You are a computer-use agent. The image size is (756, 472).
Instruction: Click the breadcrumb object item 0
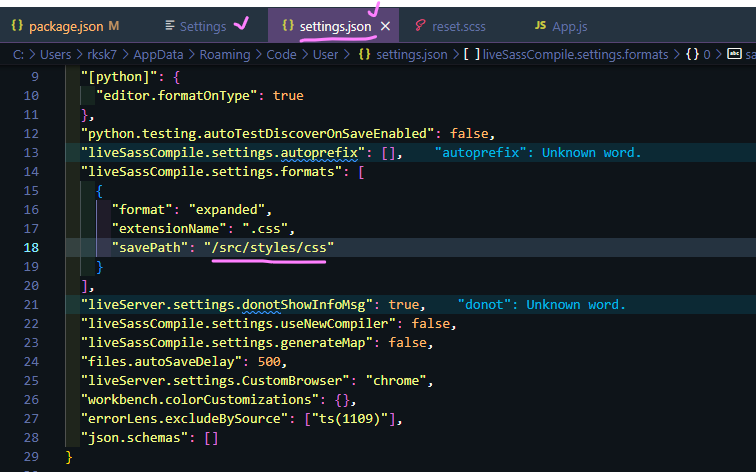(706, 54)
